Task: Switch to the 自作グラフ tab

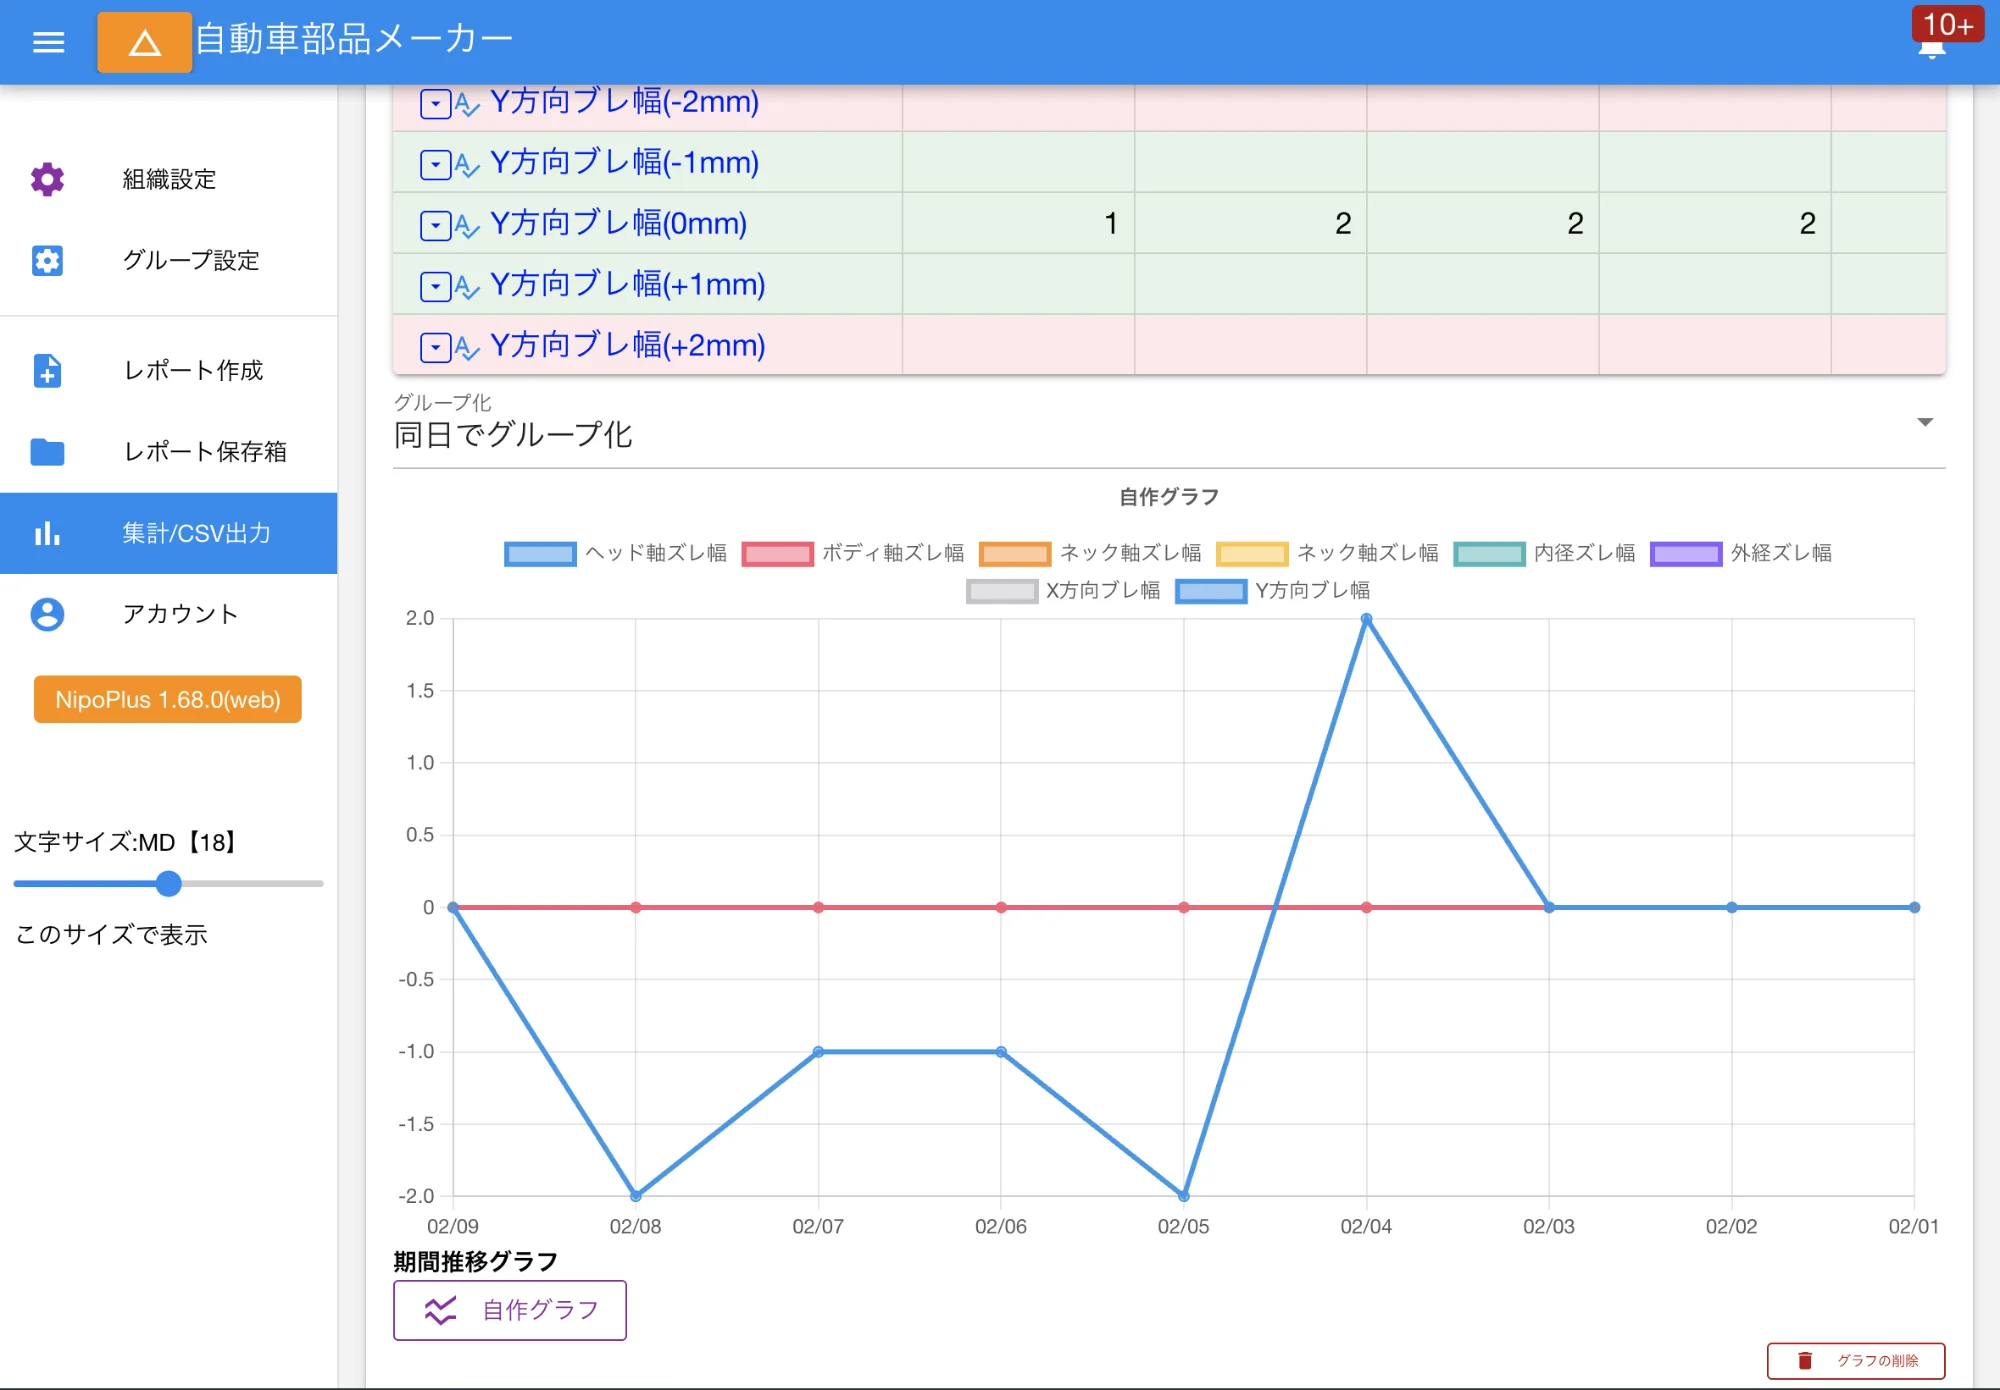Action: (510, 1309)
